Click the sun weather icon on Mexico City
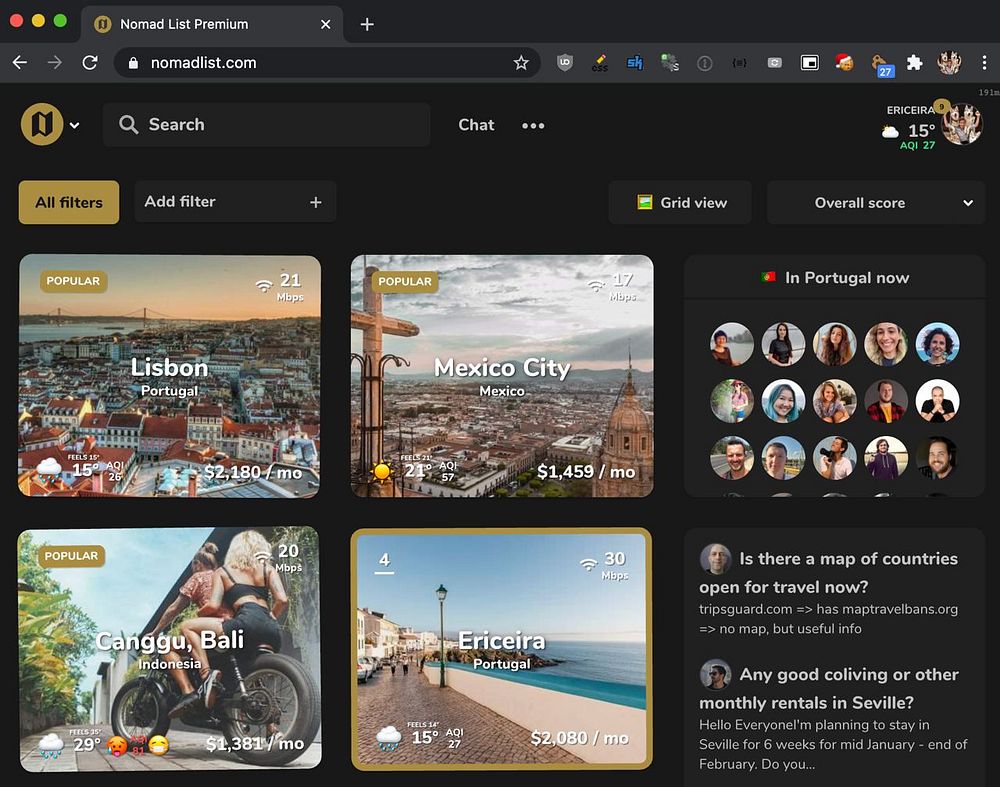The height and width of the screenshot is (787, 1000). pos(382,472)
